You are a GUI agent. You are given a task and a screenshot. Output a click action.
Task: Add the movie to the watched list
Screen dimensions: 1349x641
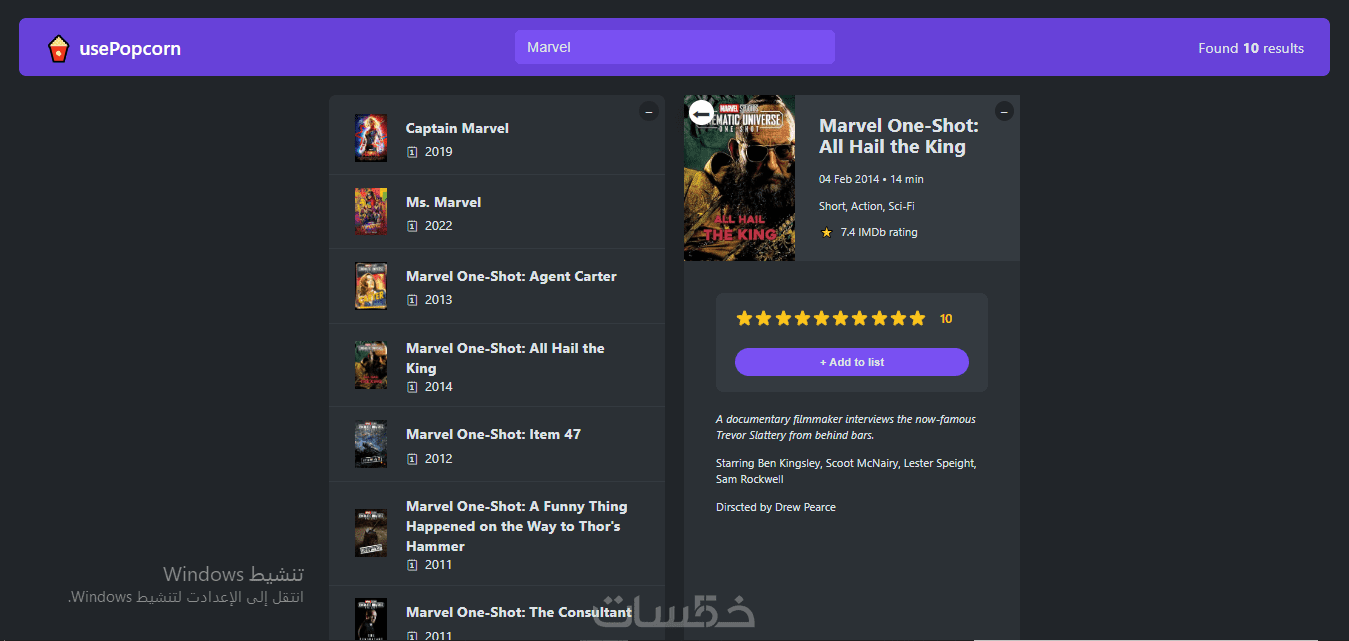(852, 362)
